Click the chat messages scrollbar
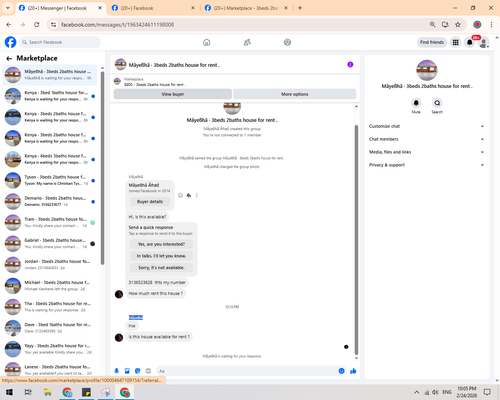Image resolution: width=500 pixels, height=400 pixels. (x=356, y=240)
